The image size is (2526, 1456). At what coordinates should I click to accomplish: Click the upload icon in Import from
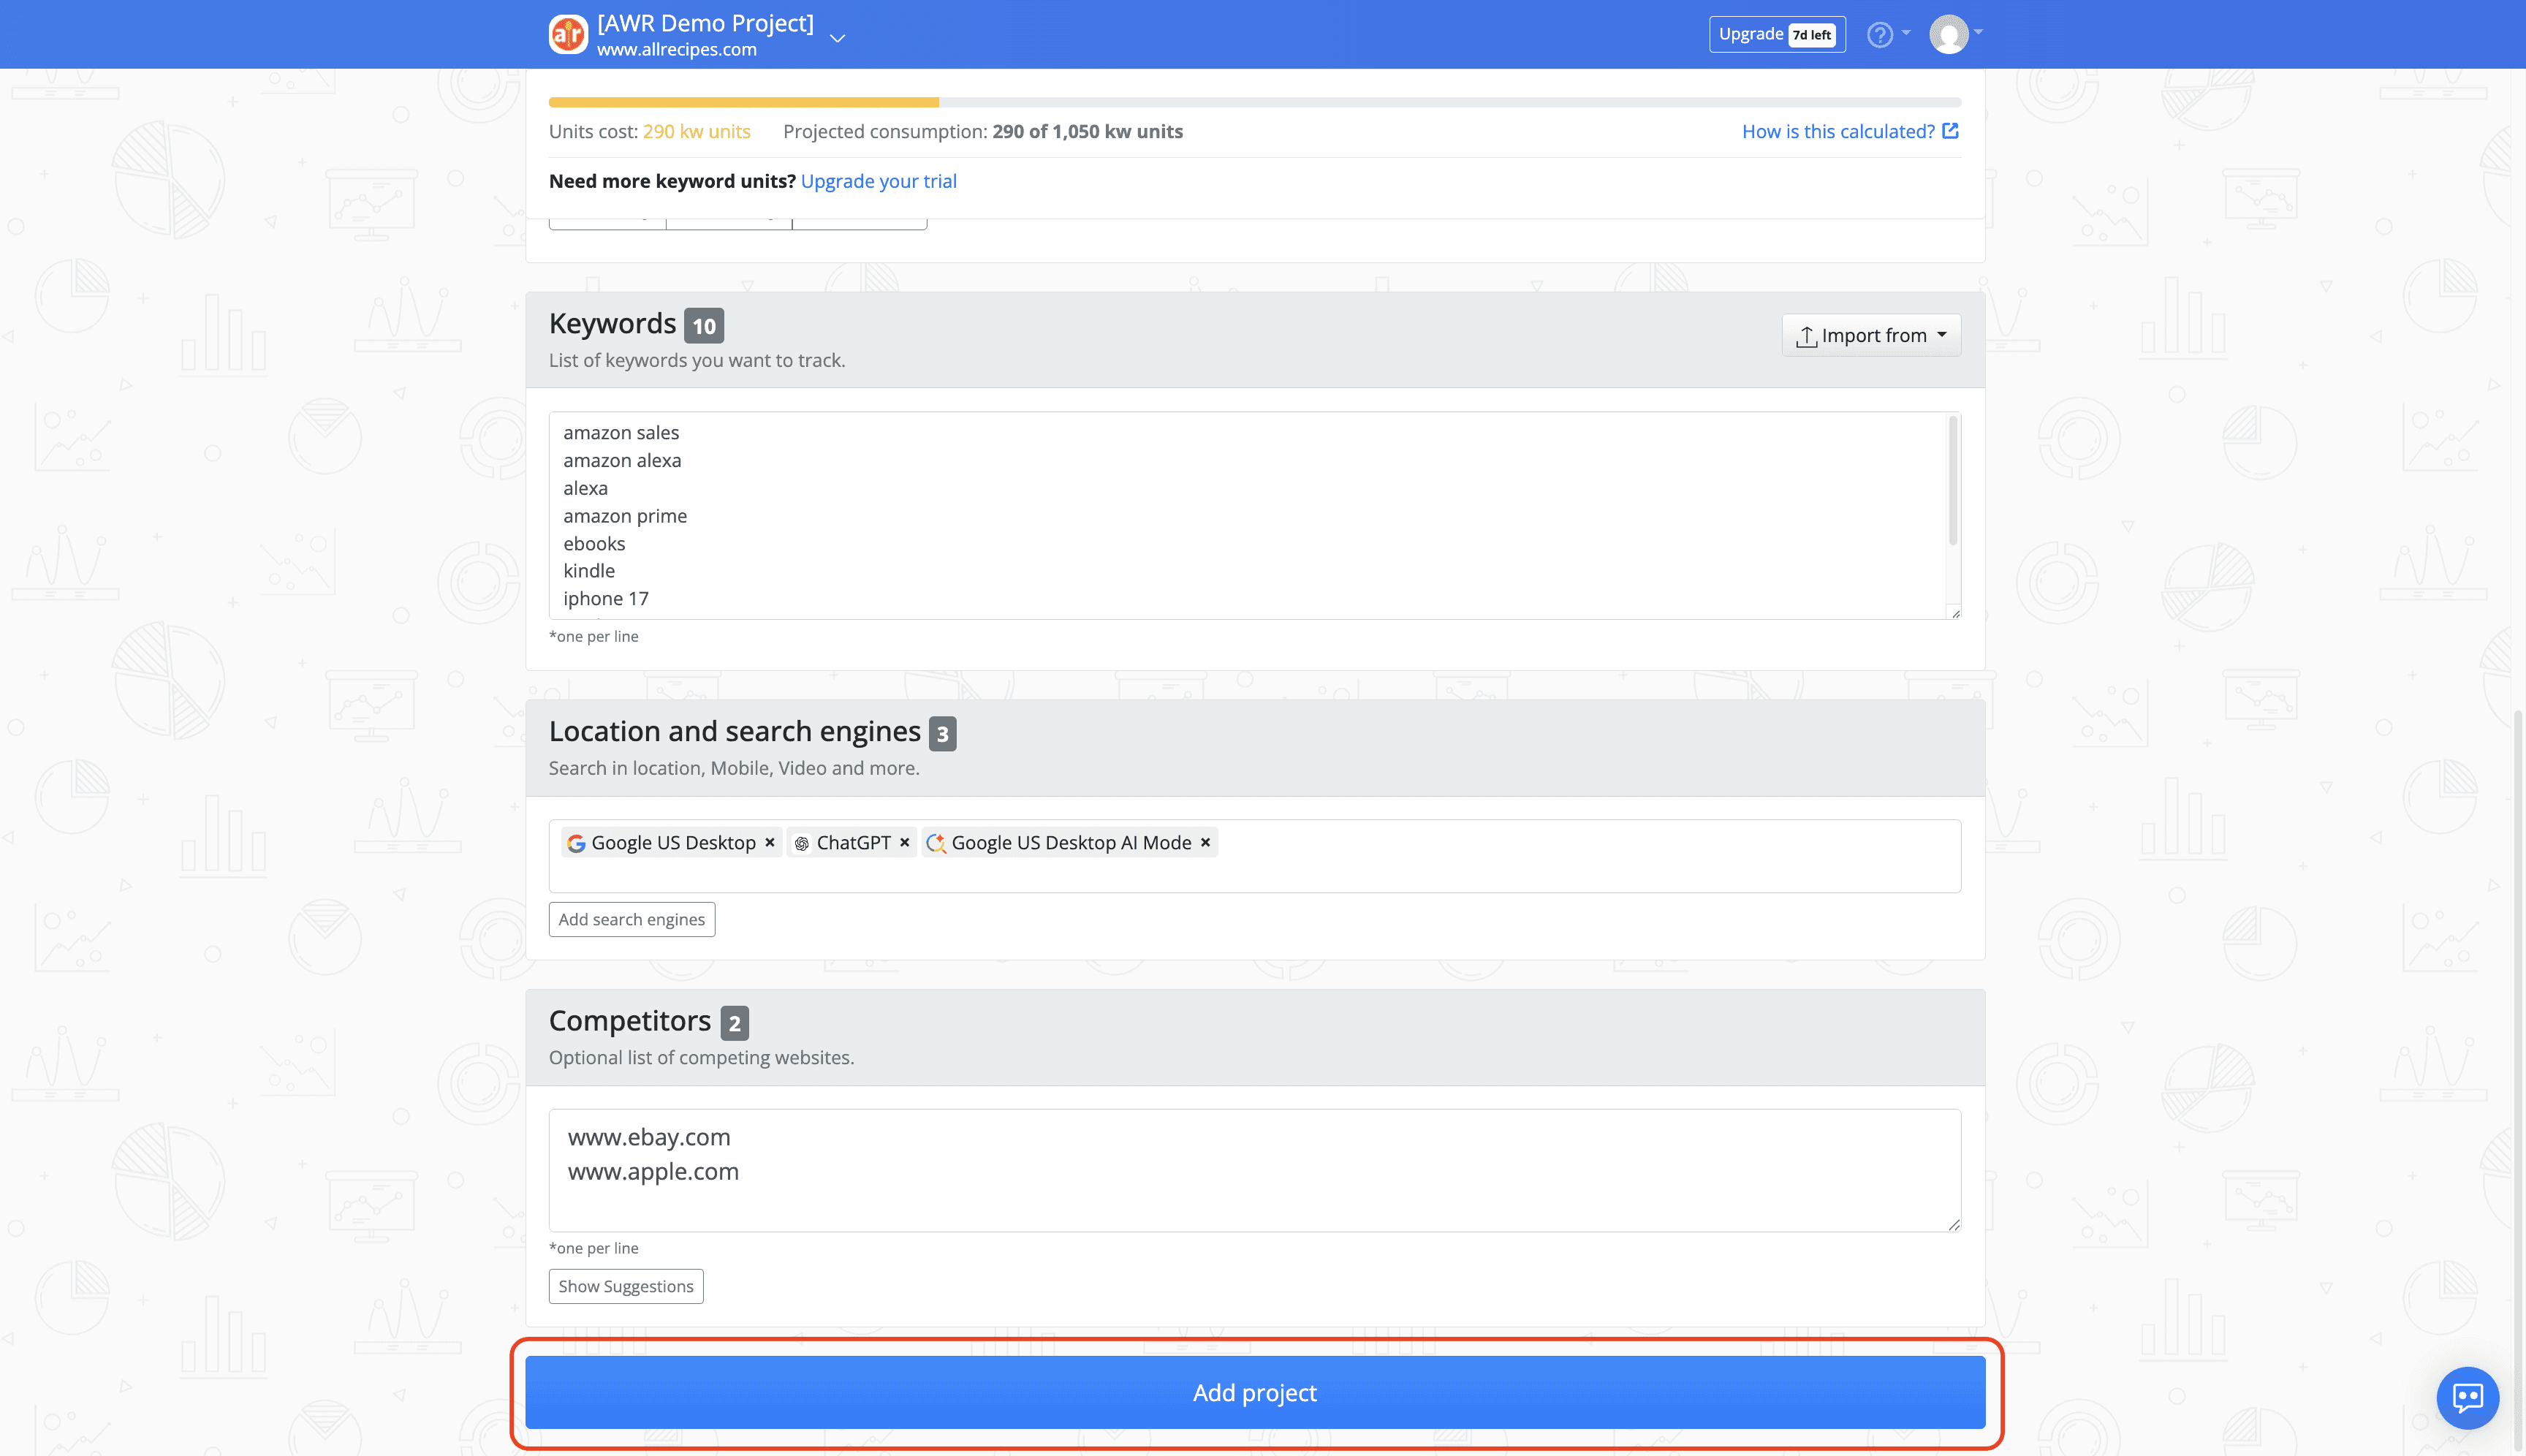[1806, 336]
